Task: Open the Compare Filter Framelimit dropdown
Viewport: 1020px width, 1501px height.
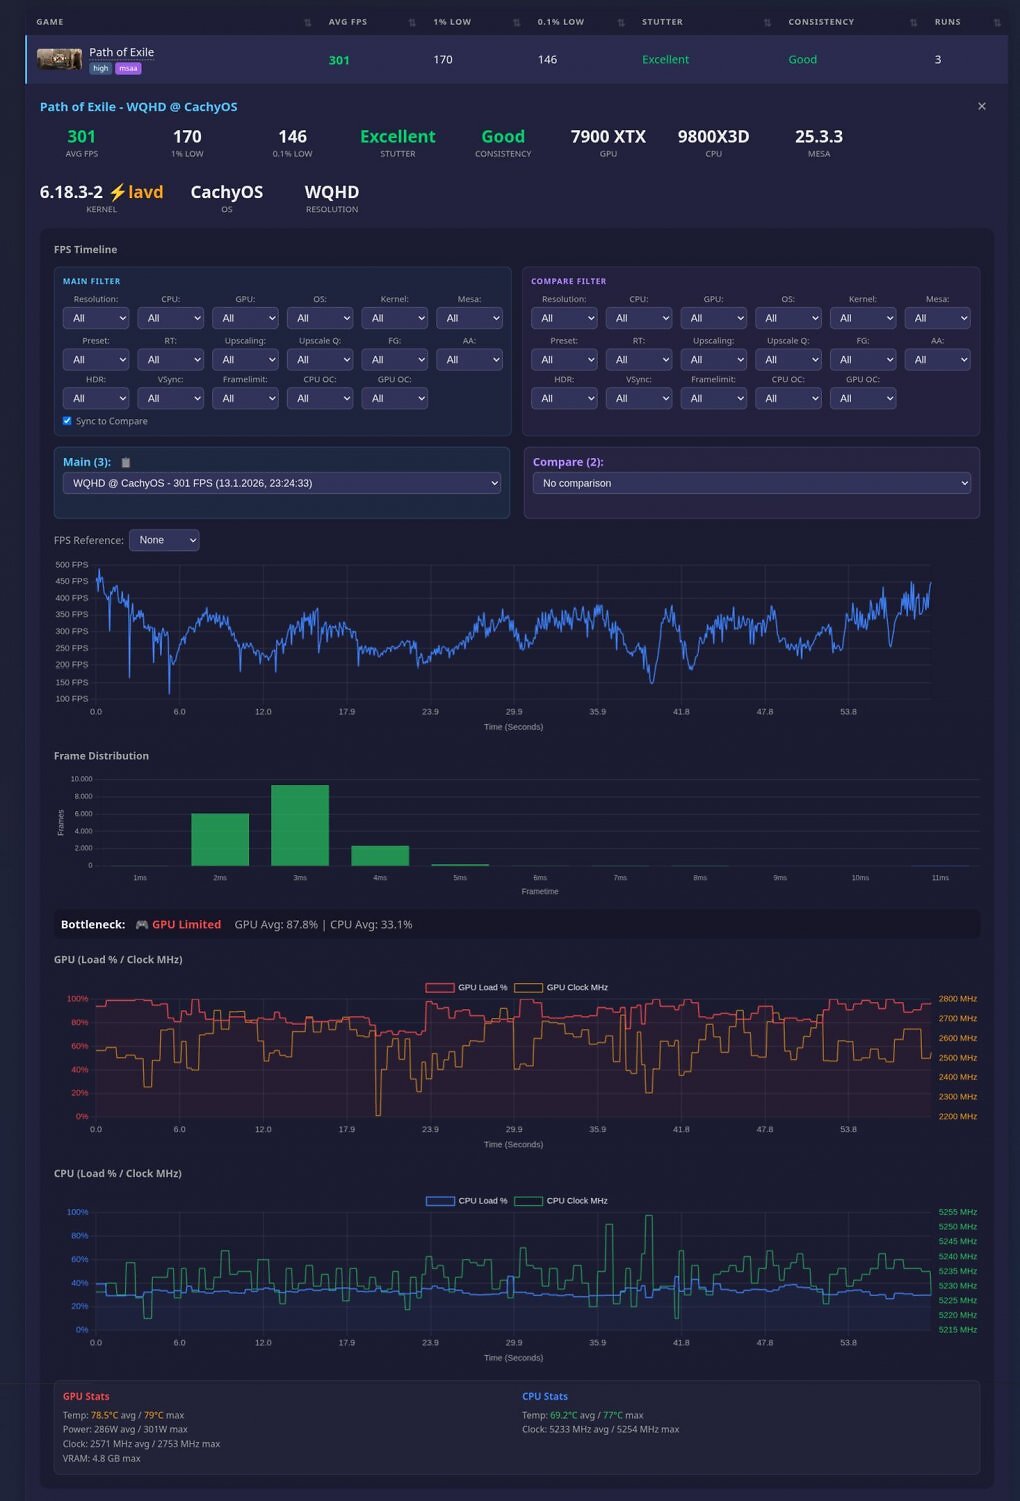Action: pyautogui.click(x=713, y=398)
